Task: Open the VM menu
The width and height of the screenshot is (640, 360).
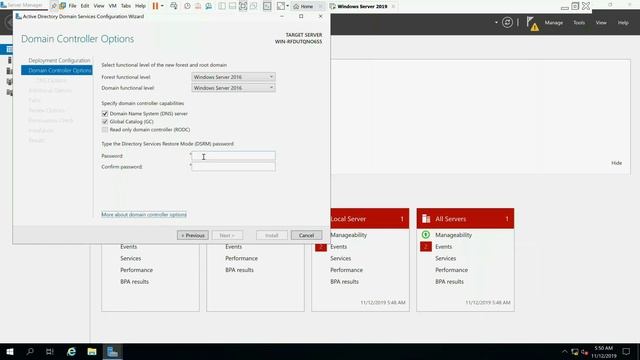Action: (113, 6)
